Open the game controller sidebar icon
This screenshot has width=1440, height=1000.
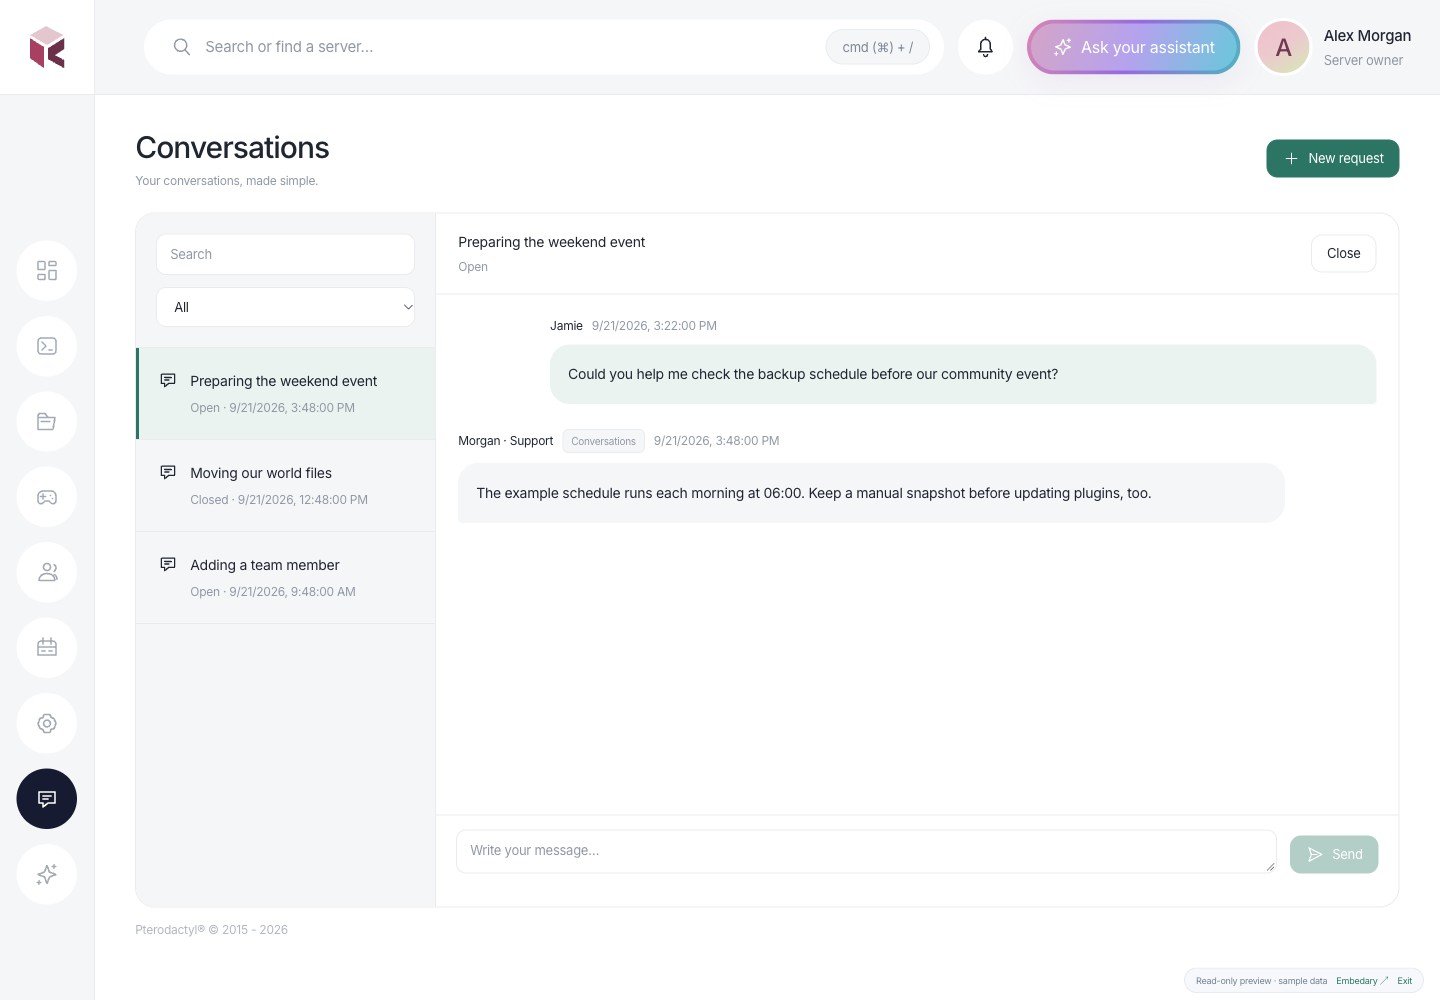pyautogui.click(x=47, y=497)
